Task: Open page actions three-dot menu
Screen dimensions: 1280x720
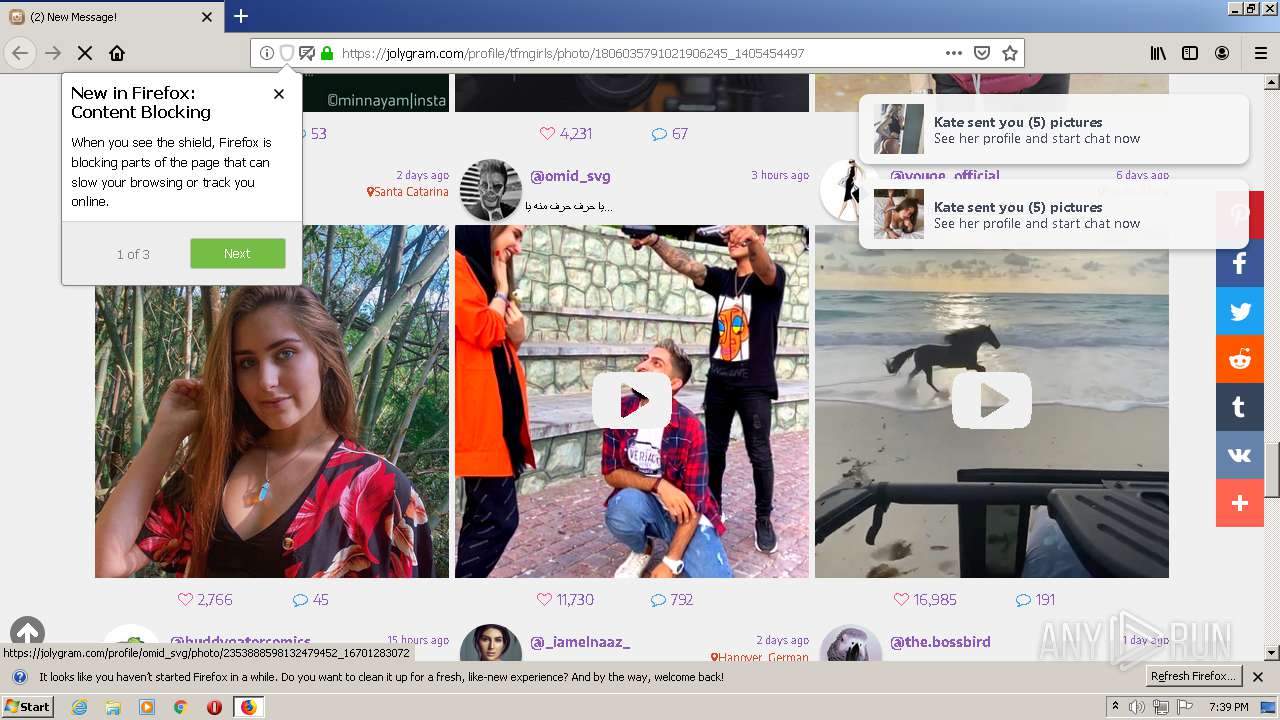Action: [x=954, y=53]
